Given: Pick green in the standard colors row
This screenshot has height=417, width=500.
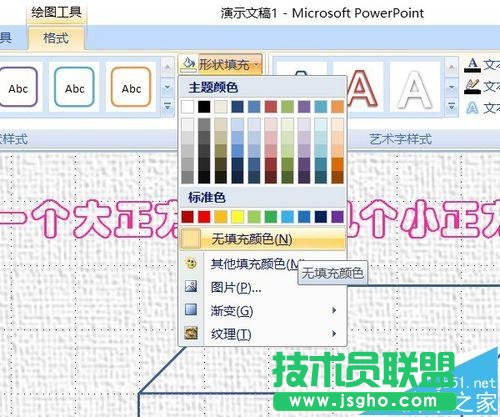Looking at the screenshot, I should tap(271, 217).
